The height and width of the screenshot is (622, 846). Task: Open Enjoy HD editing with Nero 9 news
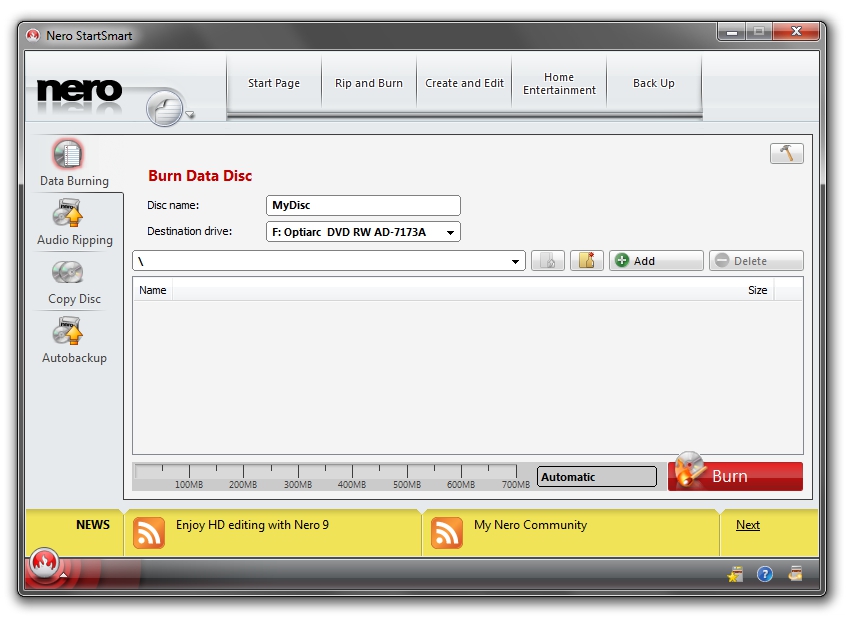coord(252,525)
